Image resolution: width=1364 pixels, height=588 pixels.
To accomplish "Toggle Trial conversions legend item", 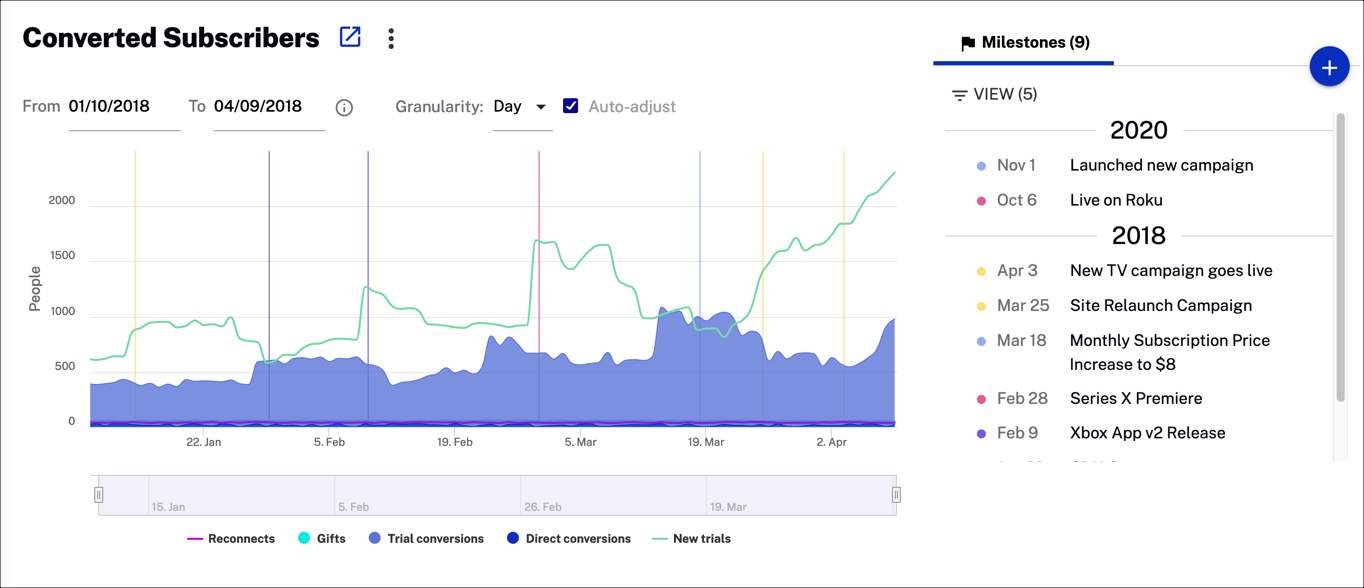I will coord(425,538).
